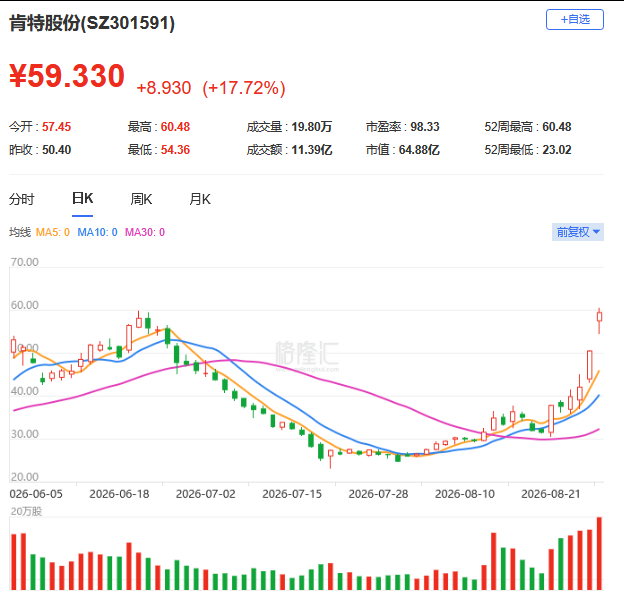The width and height of the screenshot is (624, 596).
Task: Select the 日K daily chart tab
Action: click(82, 199)
